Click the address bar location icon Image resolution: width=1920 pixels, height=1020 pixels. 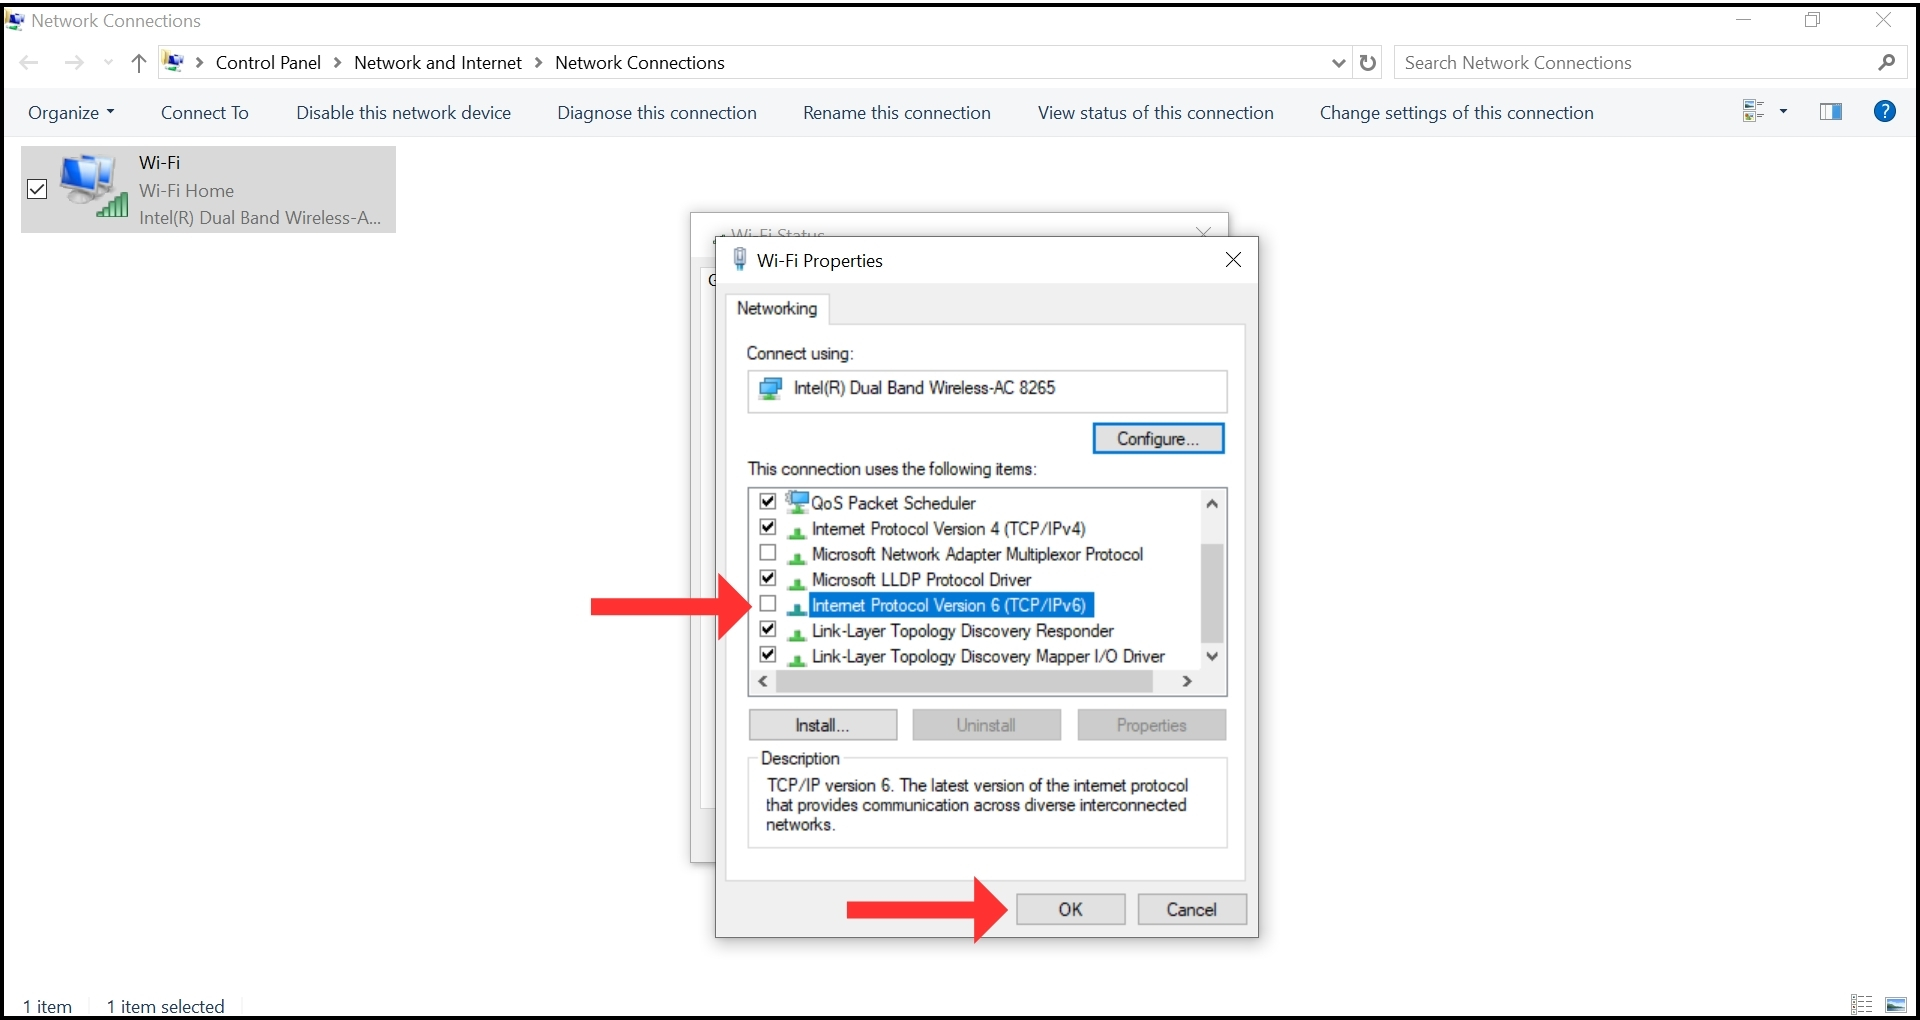pos(173,62)
